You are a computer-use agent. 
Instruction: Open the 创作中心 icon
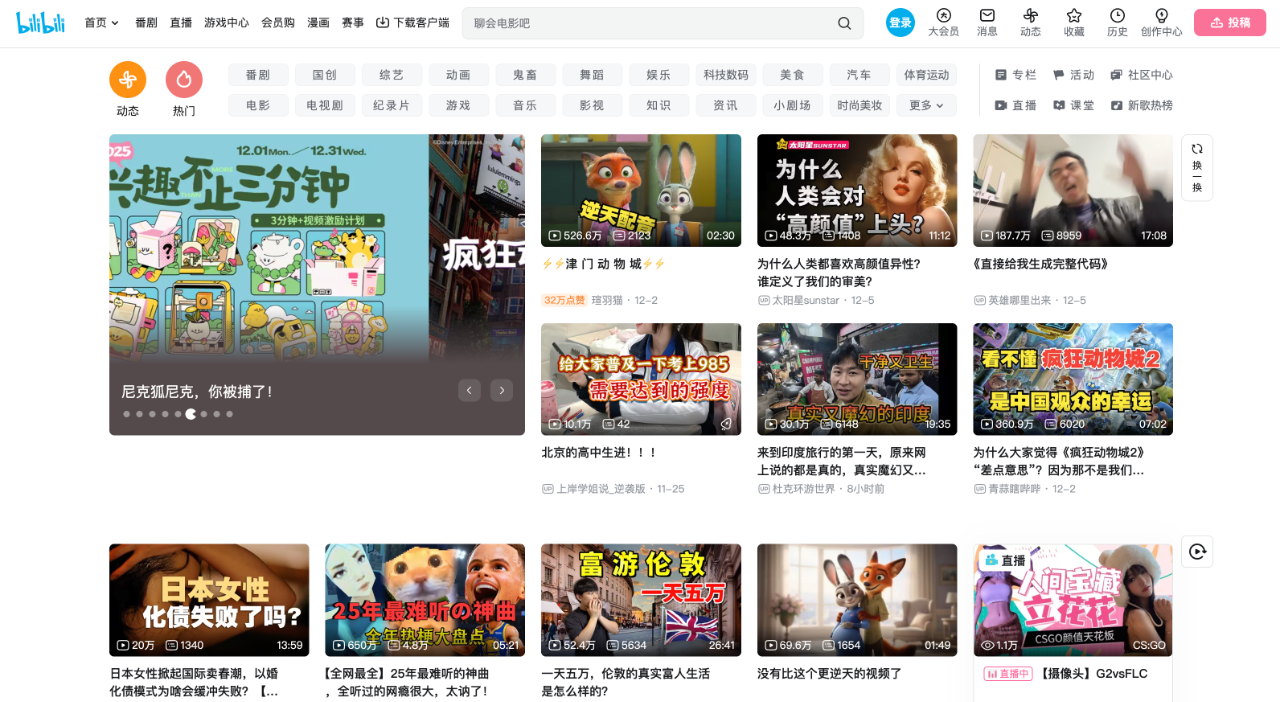click(1161, 22)
